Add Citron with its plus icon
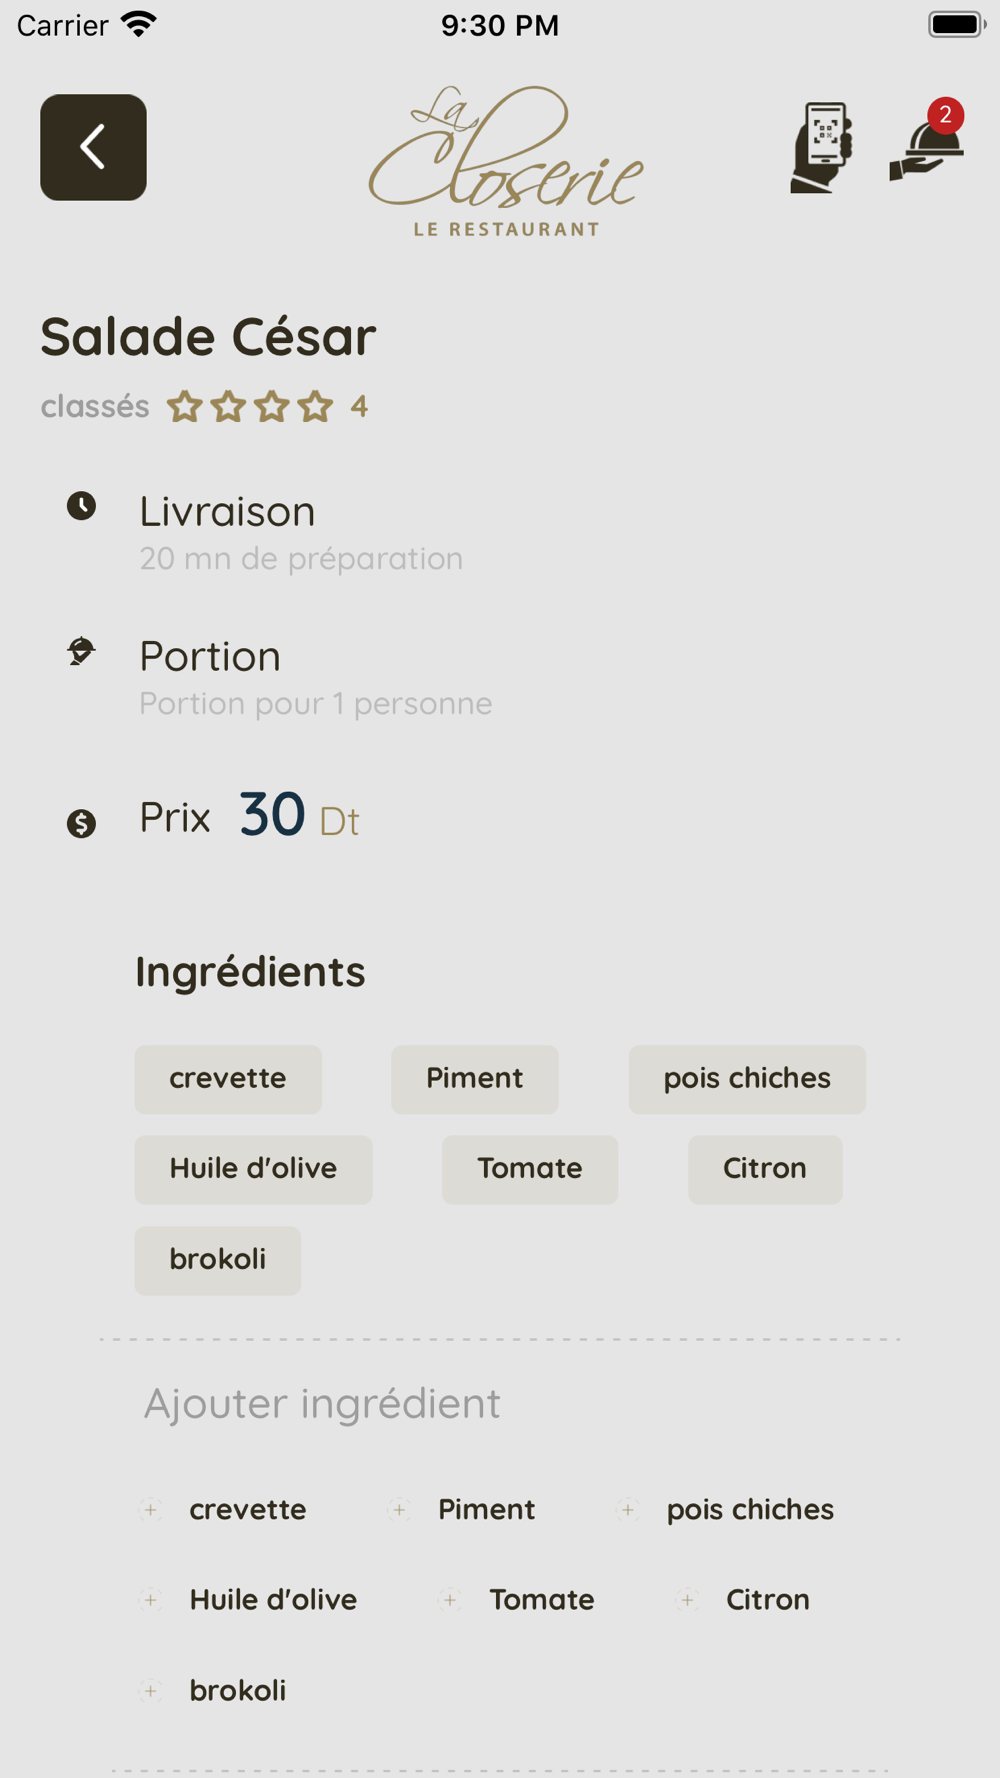Image resolution: width=1000 pixels, height=1778 pixels. (687, 1600)
